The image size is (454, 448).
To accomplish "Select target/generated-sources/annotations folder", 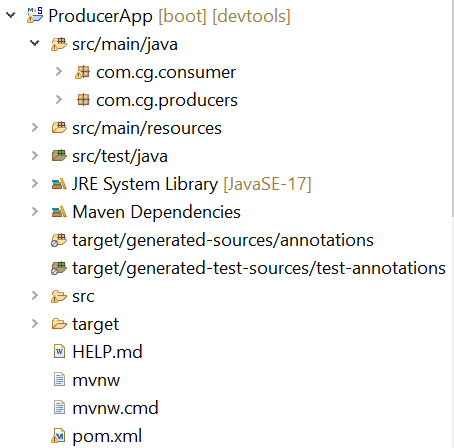I will [x=223, y=240].
